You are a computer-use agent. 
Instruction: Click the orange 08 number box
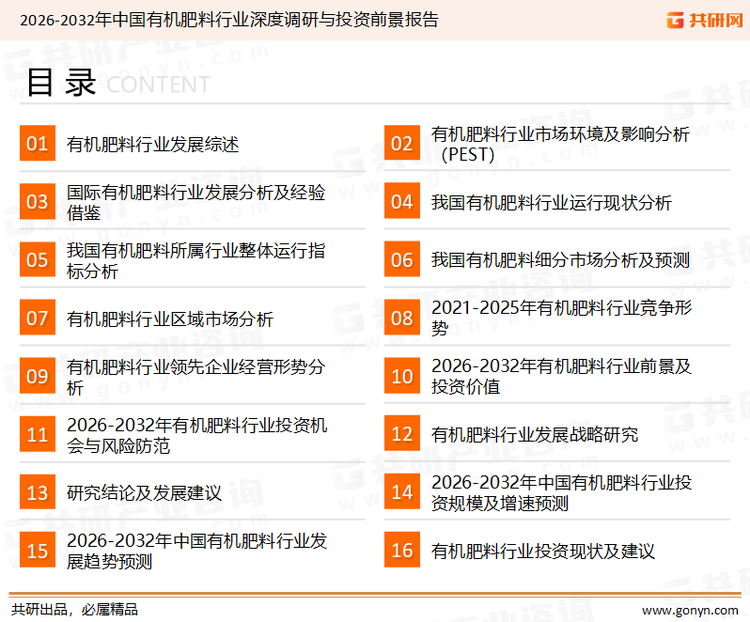coord(402,318)
